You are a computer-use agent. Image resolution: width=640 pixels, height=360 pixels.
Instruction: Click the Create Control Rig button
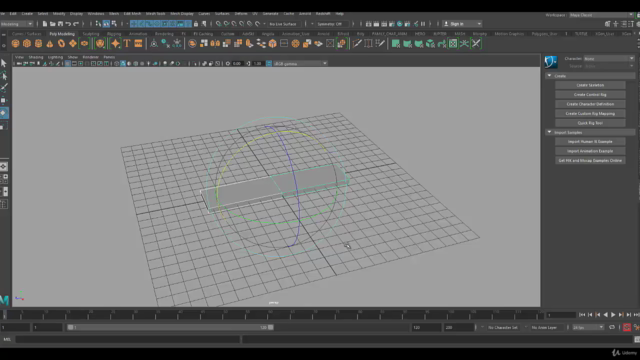point(590,95)
